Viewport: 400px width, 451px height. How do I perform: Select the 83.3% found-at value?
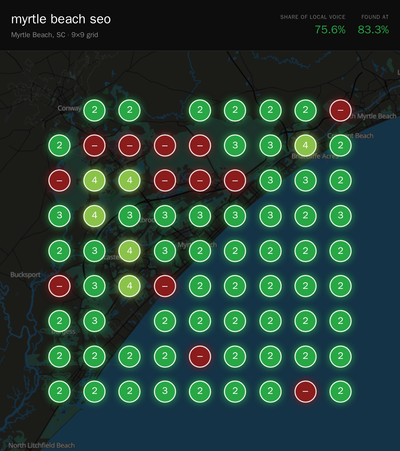[x=373, y=30]
